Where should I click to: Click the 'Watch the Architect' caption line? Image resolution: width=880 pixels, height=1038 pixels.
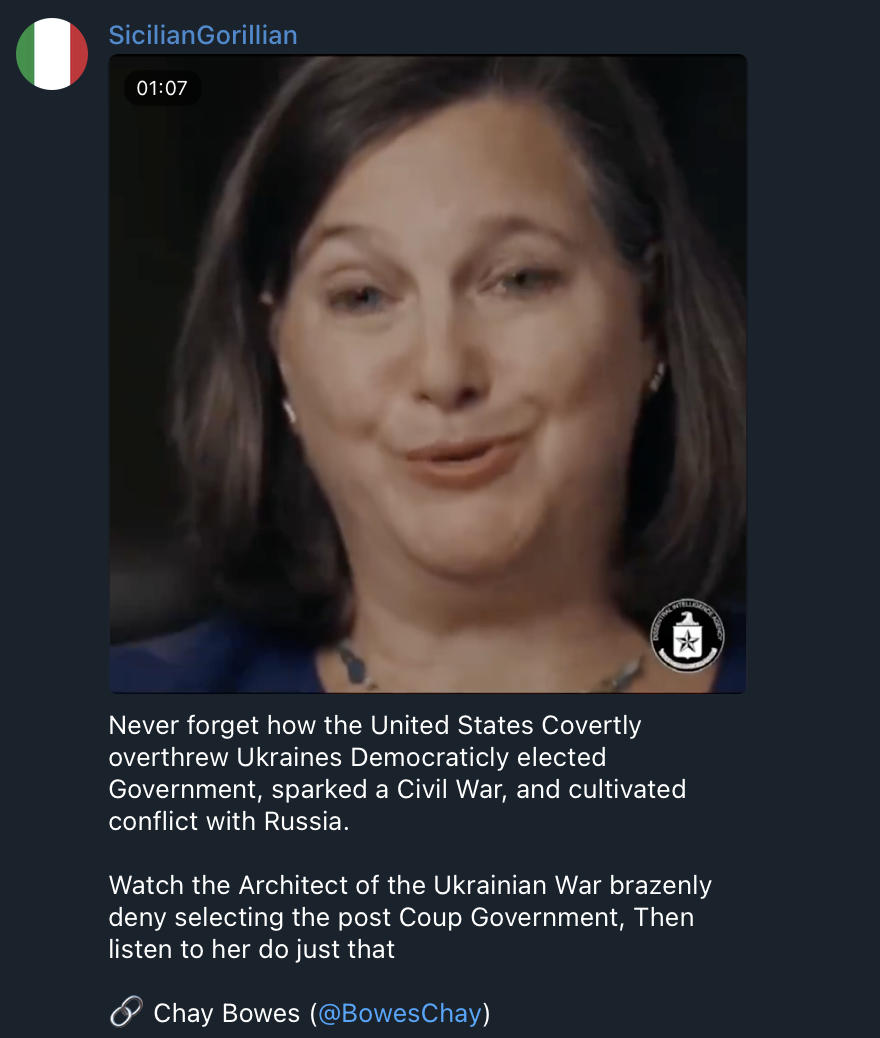click(x=410, y=886)
